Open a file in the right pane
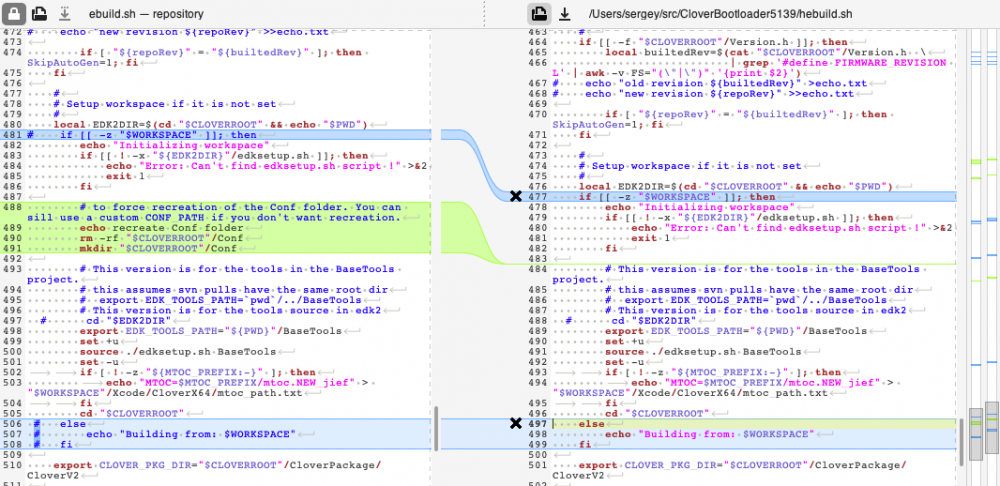This screenshot has height=486, width=1000. (539, 13)
